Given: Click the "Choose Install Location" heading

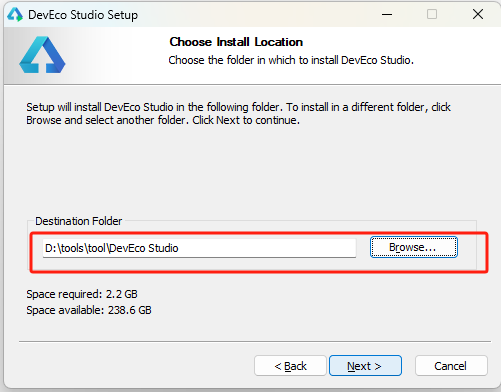Looking at the screenshot, I should 236,42.
